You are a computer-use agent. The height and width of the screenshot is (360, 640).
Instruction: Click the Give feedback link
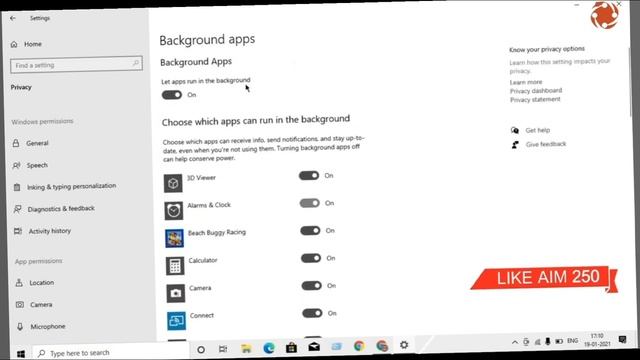point(546,144)
